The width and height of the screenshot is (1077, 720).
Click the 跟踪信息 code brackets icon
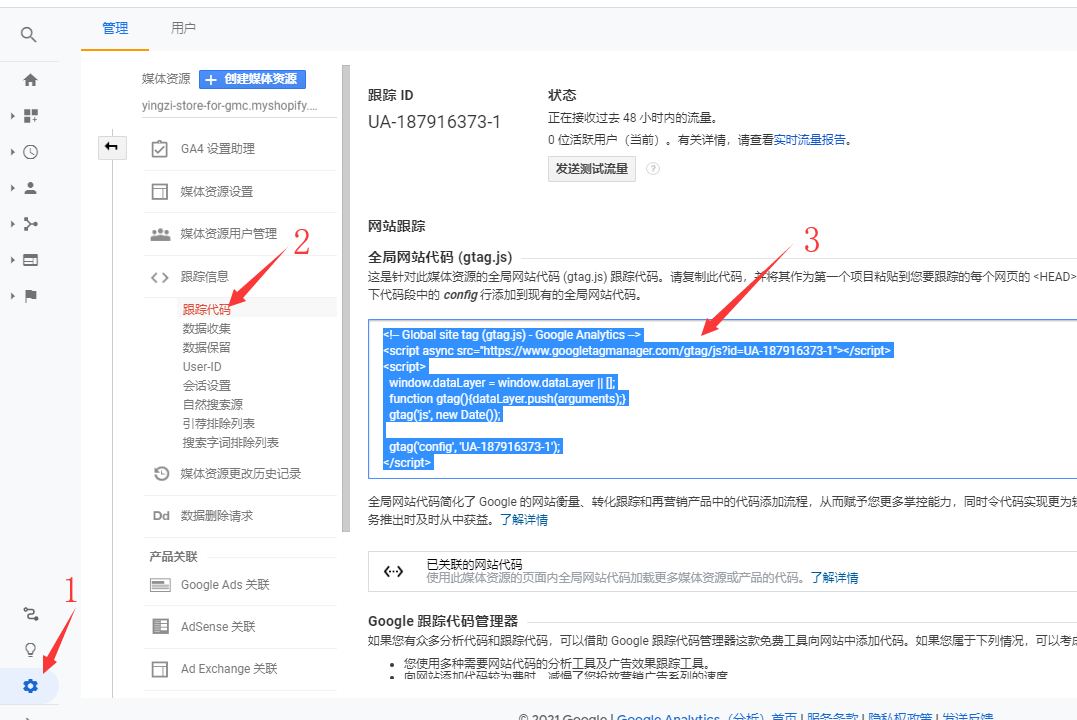(159, 277)
